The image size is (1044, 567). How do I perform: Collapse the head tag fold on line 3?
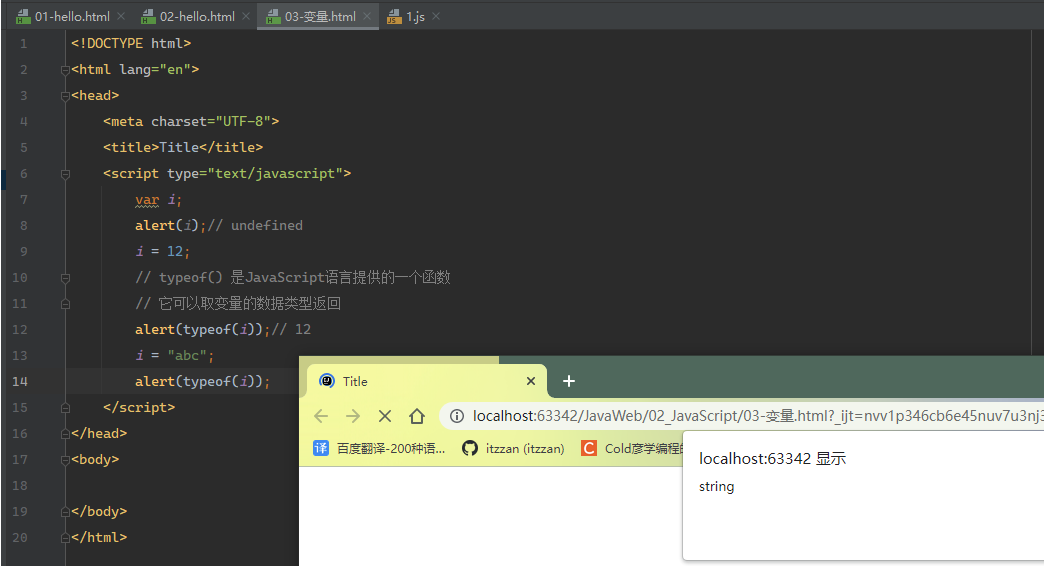[65, 96]
